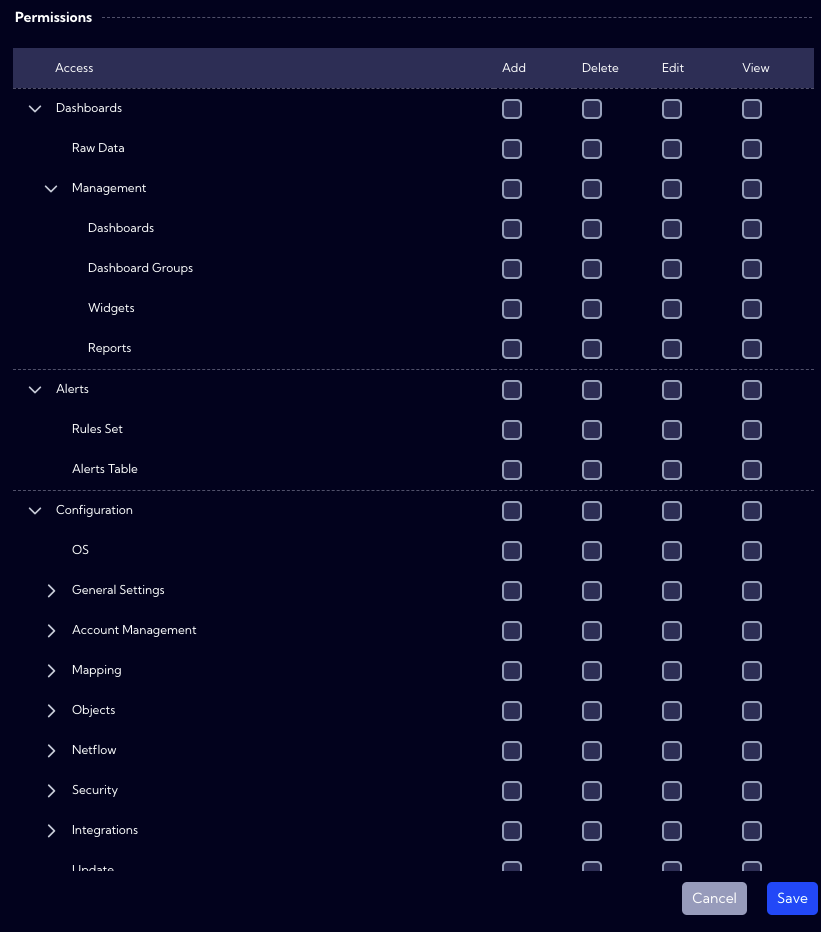Check the View box for Raw Data

coord(752,149)
